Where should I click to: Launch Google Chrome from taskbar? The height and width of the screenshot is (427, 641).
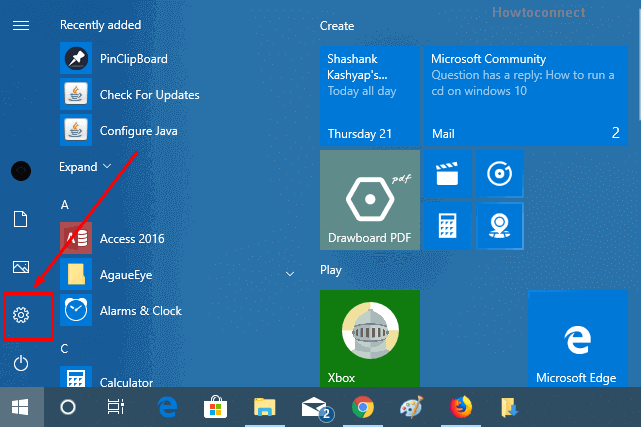[x=363, y=407]
